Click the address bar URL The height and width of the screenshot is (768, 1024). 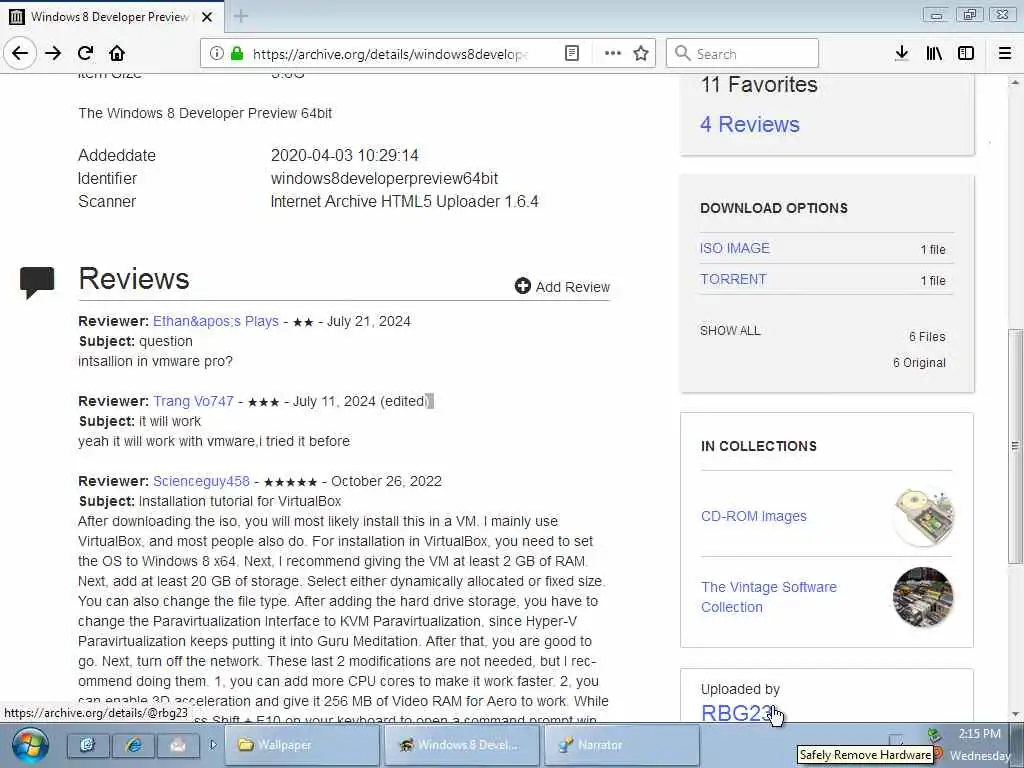(x=389, y=54)
